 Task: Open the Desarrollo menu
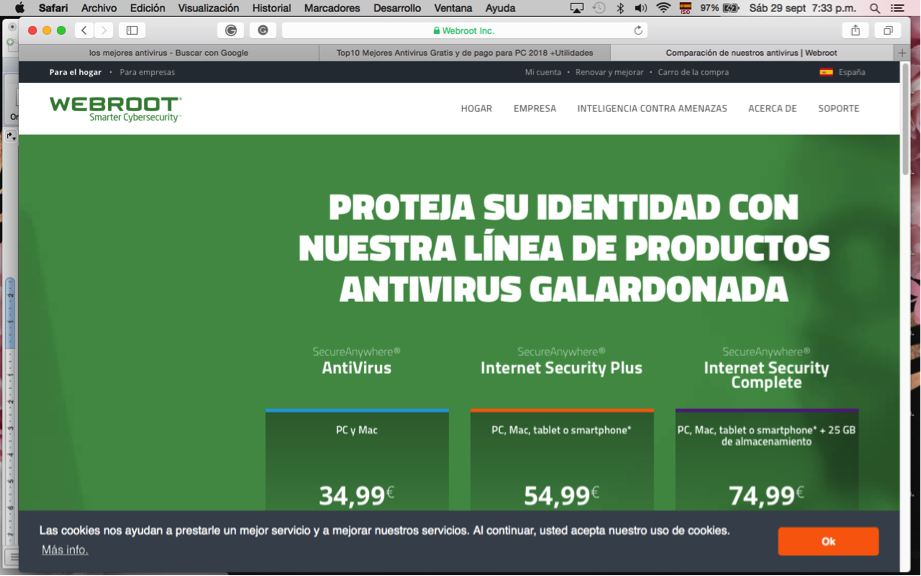tap(400, 7)
